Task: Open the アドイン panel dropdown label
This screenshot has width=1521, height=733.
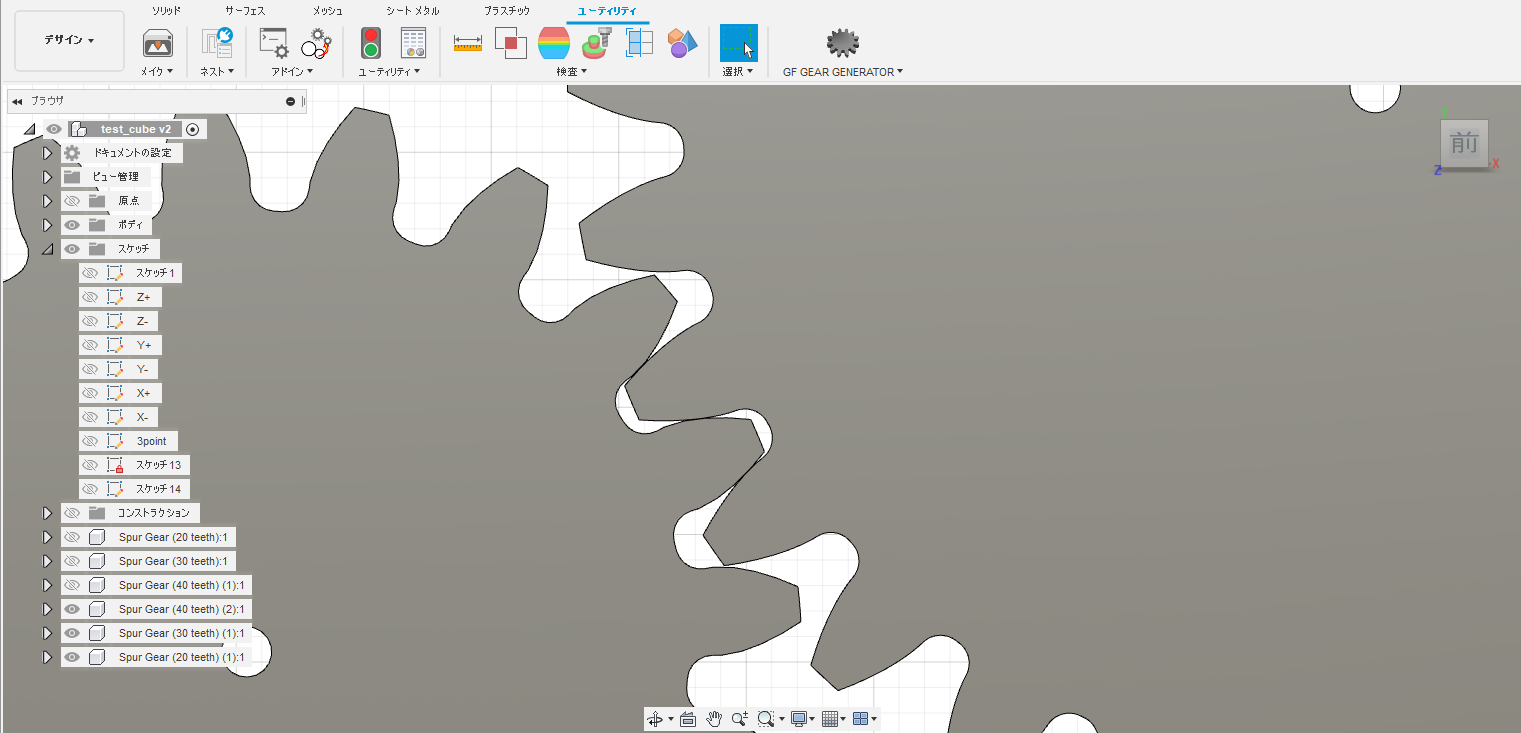Action: click(292, 72)
